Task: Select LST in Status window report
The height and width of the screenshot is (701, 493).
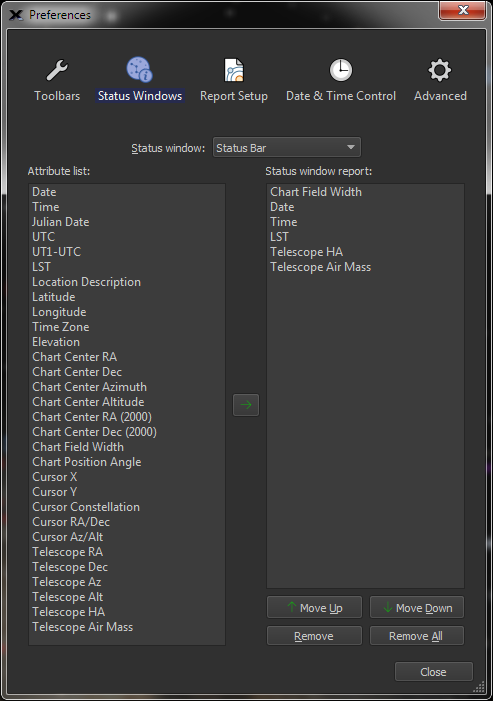Action: [x=365, y=237]
